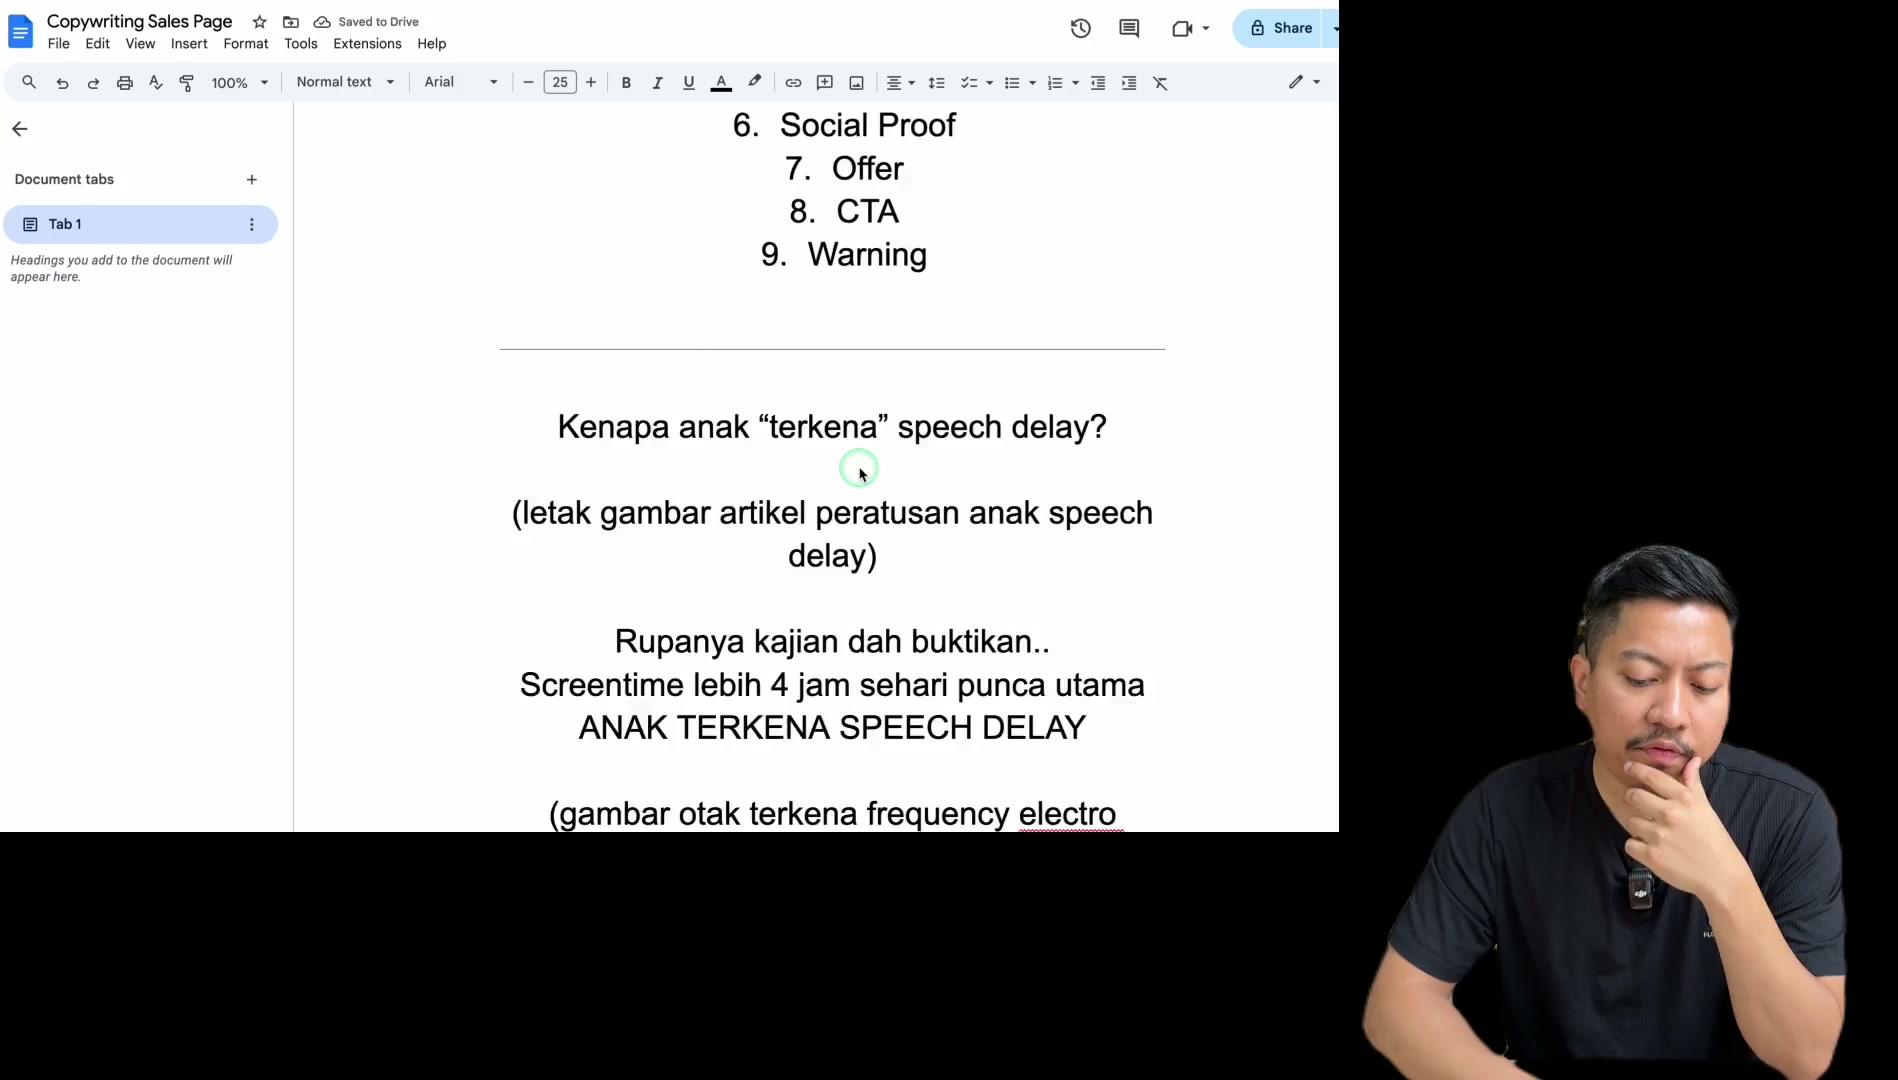The image size is (1898, 1080).
Task: Add a comment from the toolbar
Action: click(825, 83)
